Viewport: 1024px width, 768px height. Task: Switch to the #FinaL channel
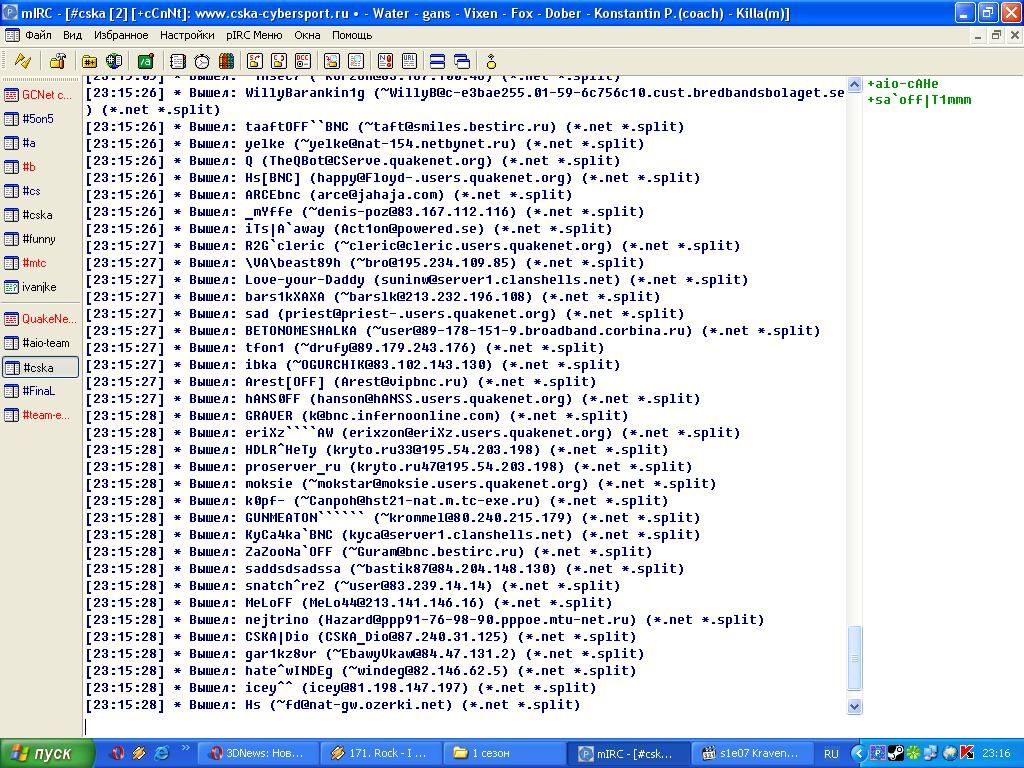pyautogui.click(x=40, y=391)
